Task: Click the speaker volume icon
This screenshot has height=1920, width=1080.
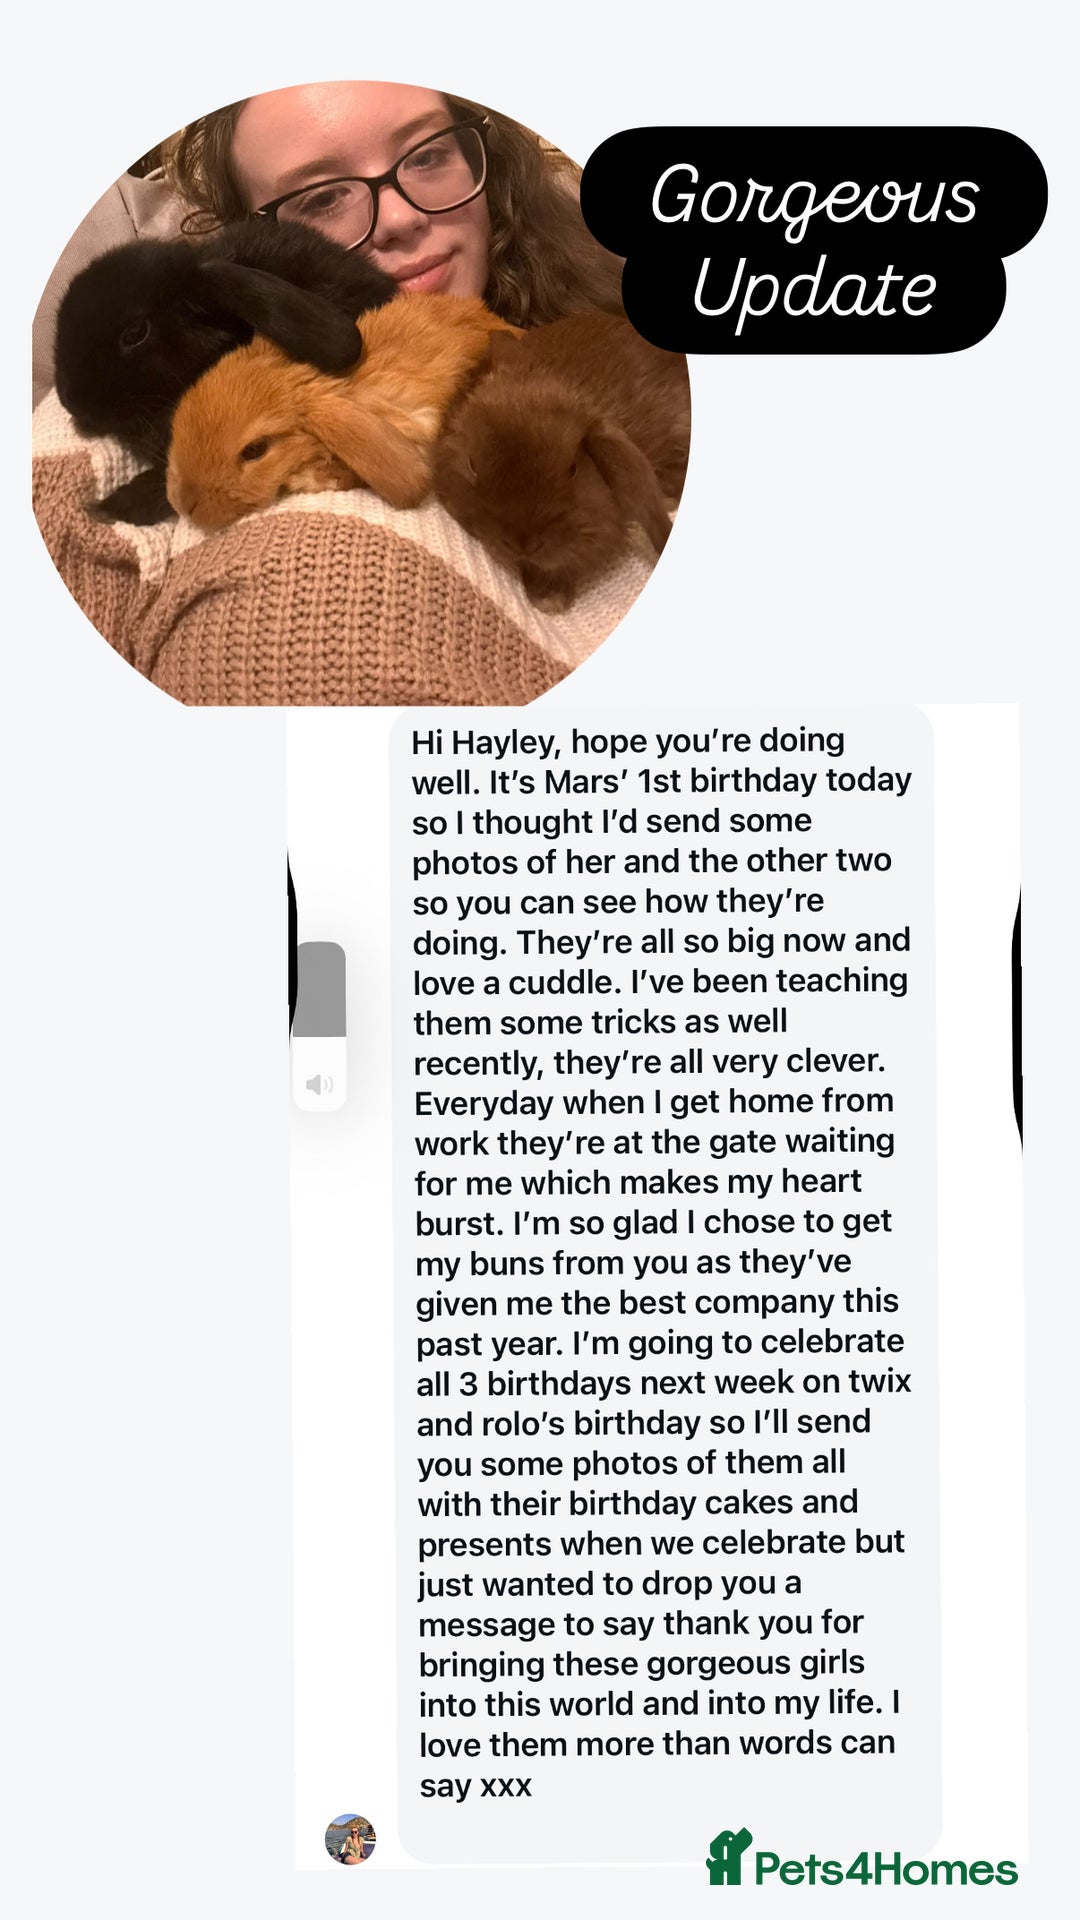Action: click(319, 1085)
